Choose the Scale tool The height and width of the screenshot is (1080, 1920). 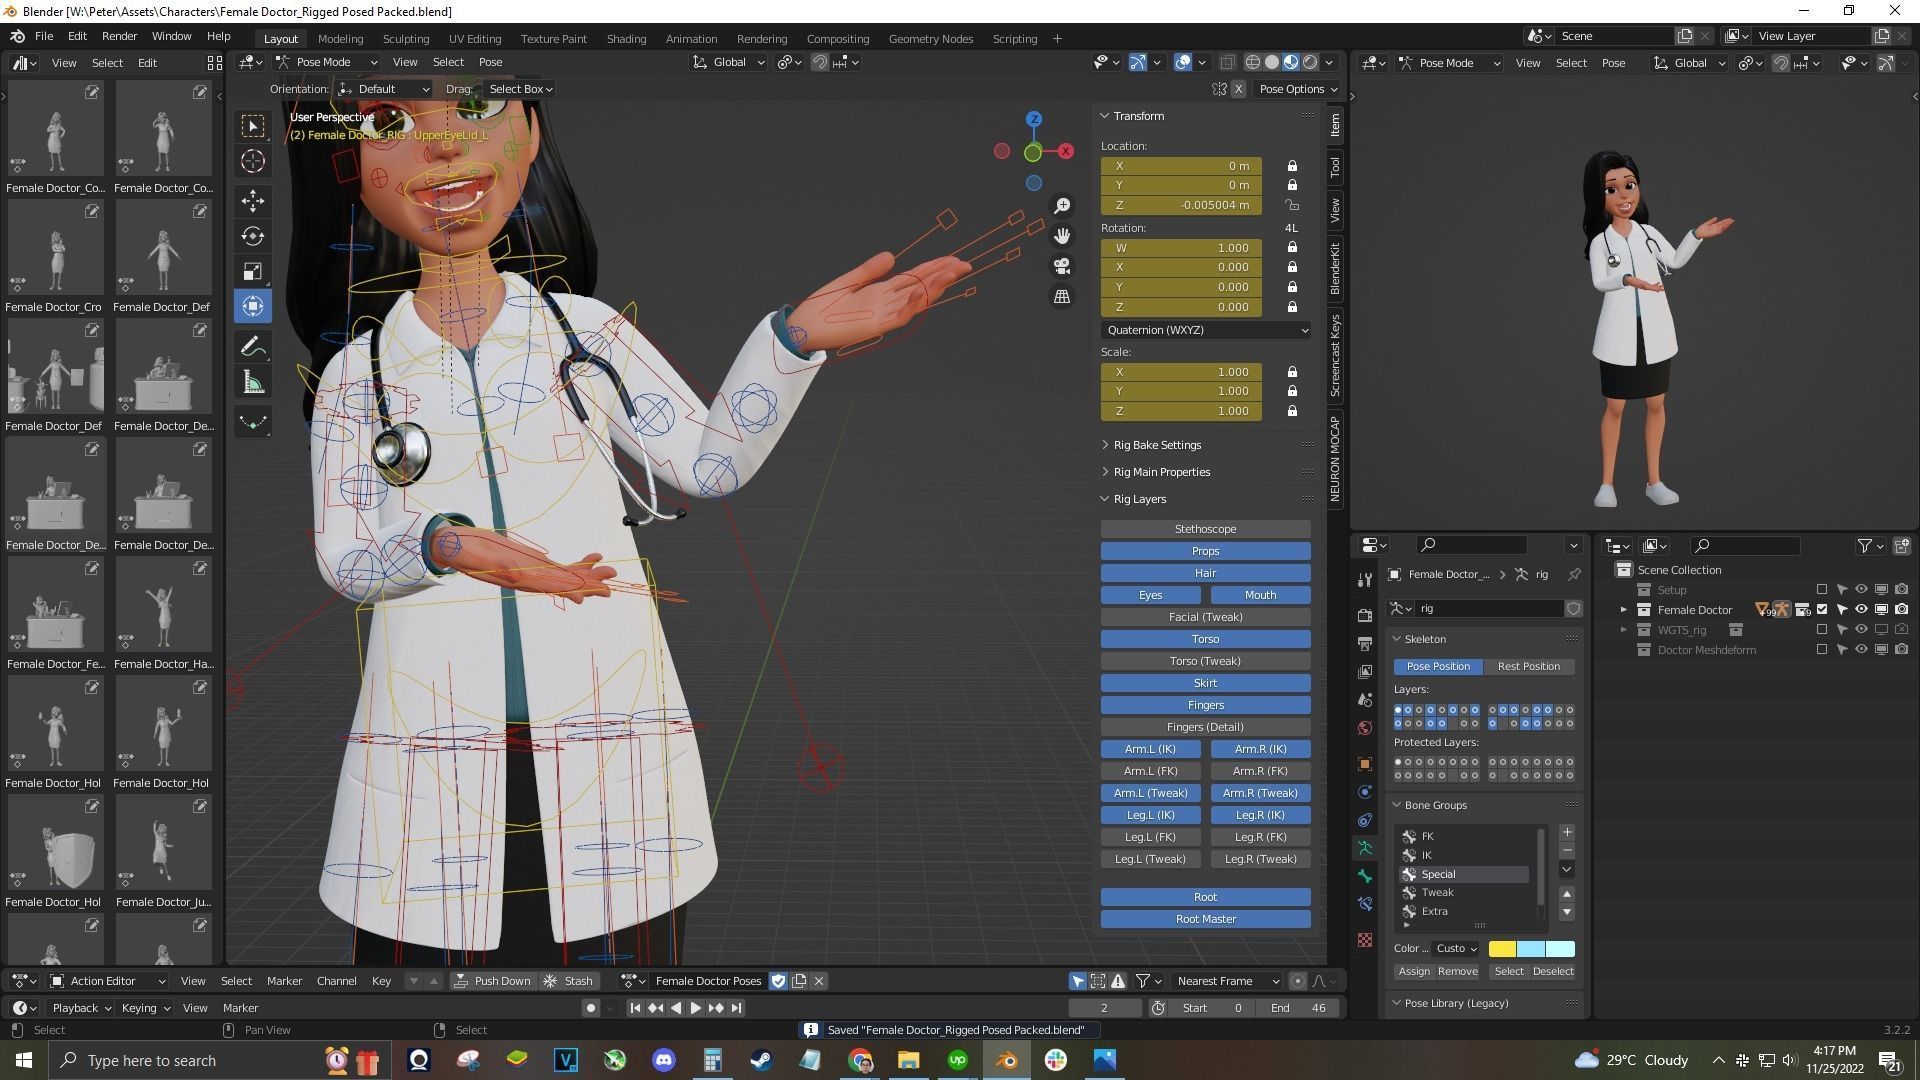253,271
